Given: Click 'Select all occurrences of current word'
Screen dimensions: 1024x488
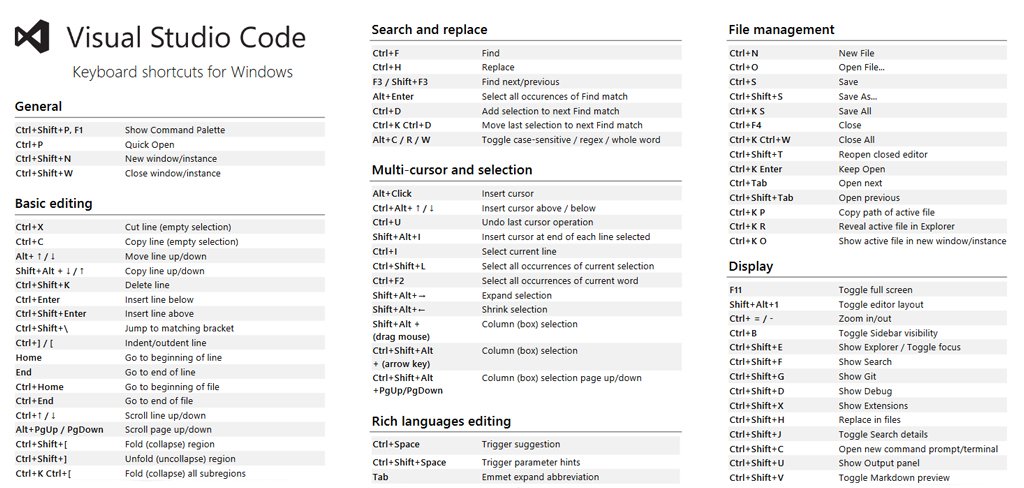Looking at the screenshot, I should [x=560, y=280].
